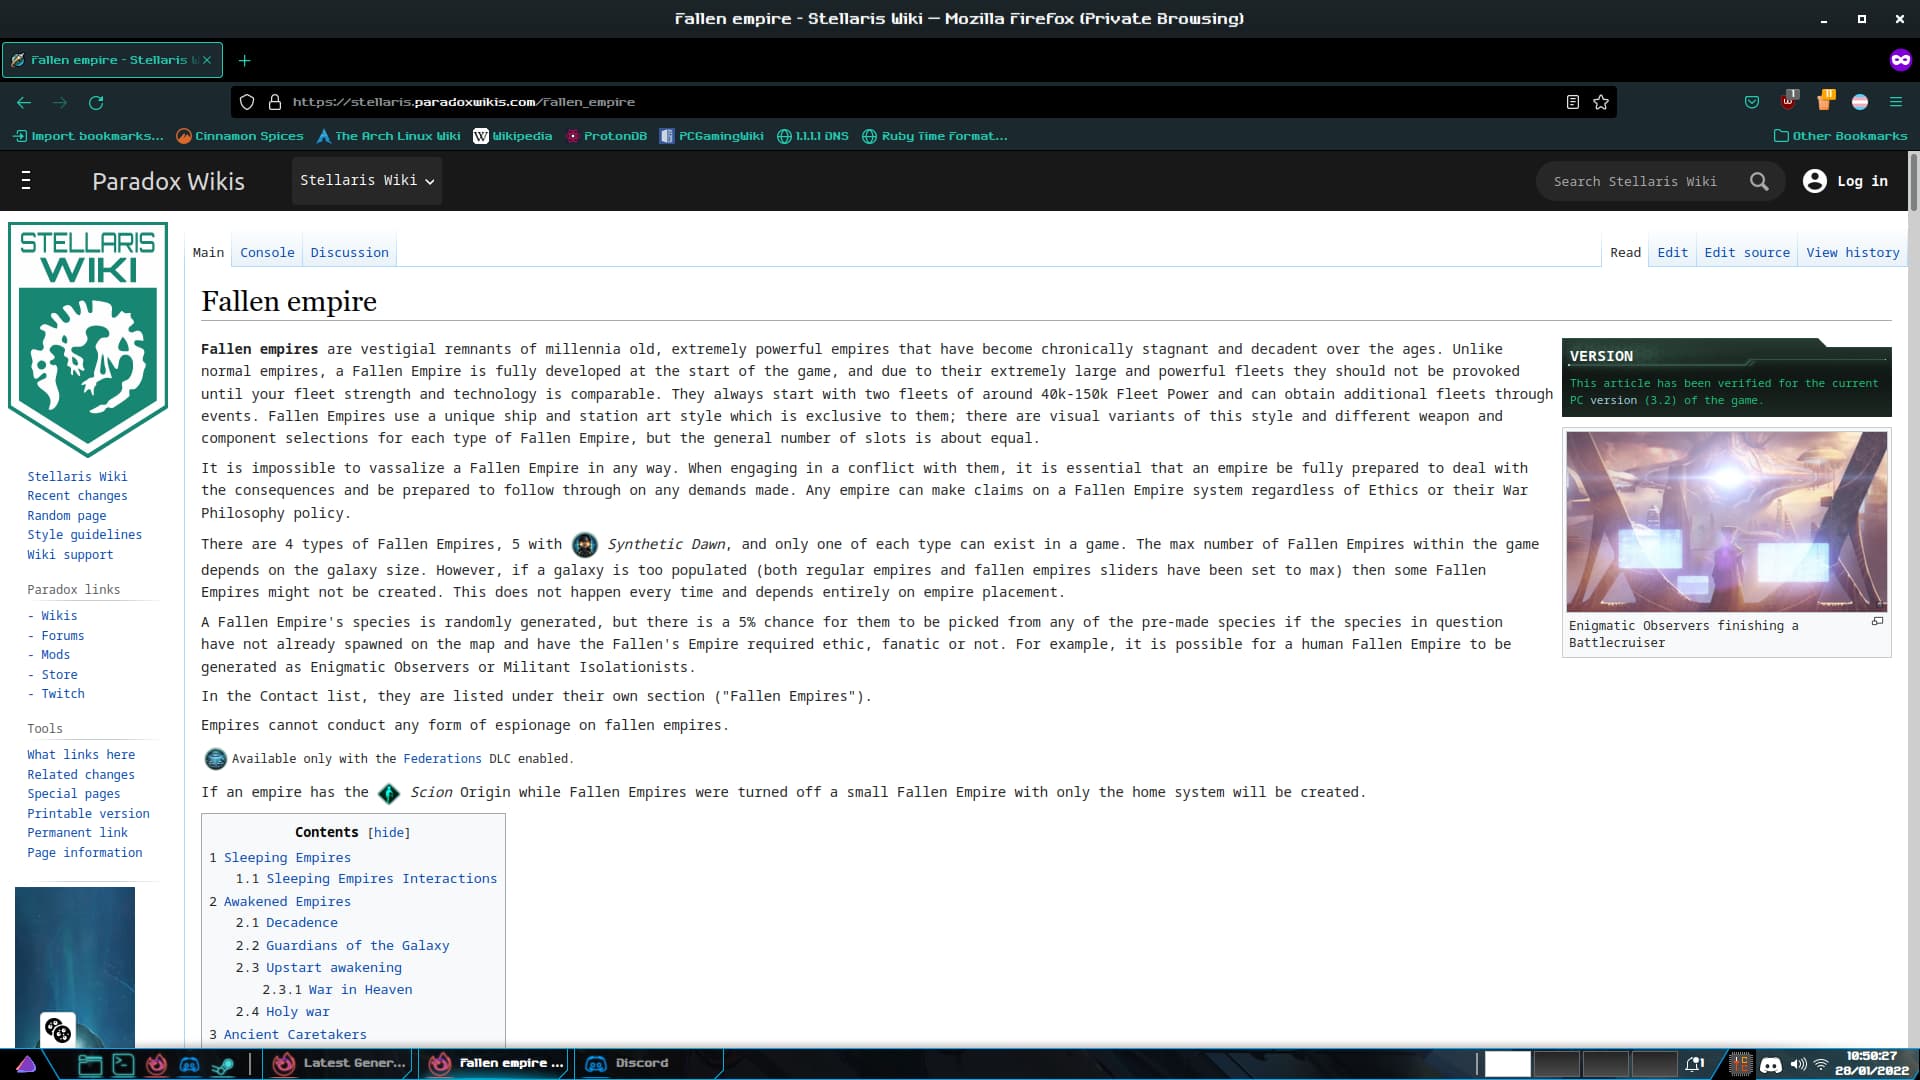Click the site padlock icon
Screen dimensions: 1920x1080
(275, 102)
